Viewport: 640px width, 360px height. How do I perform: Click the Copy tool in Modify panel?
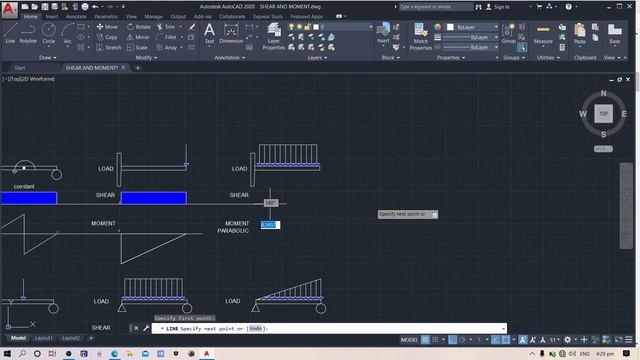click(107, 37)
